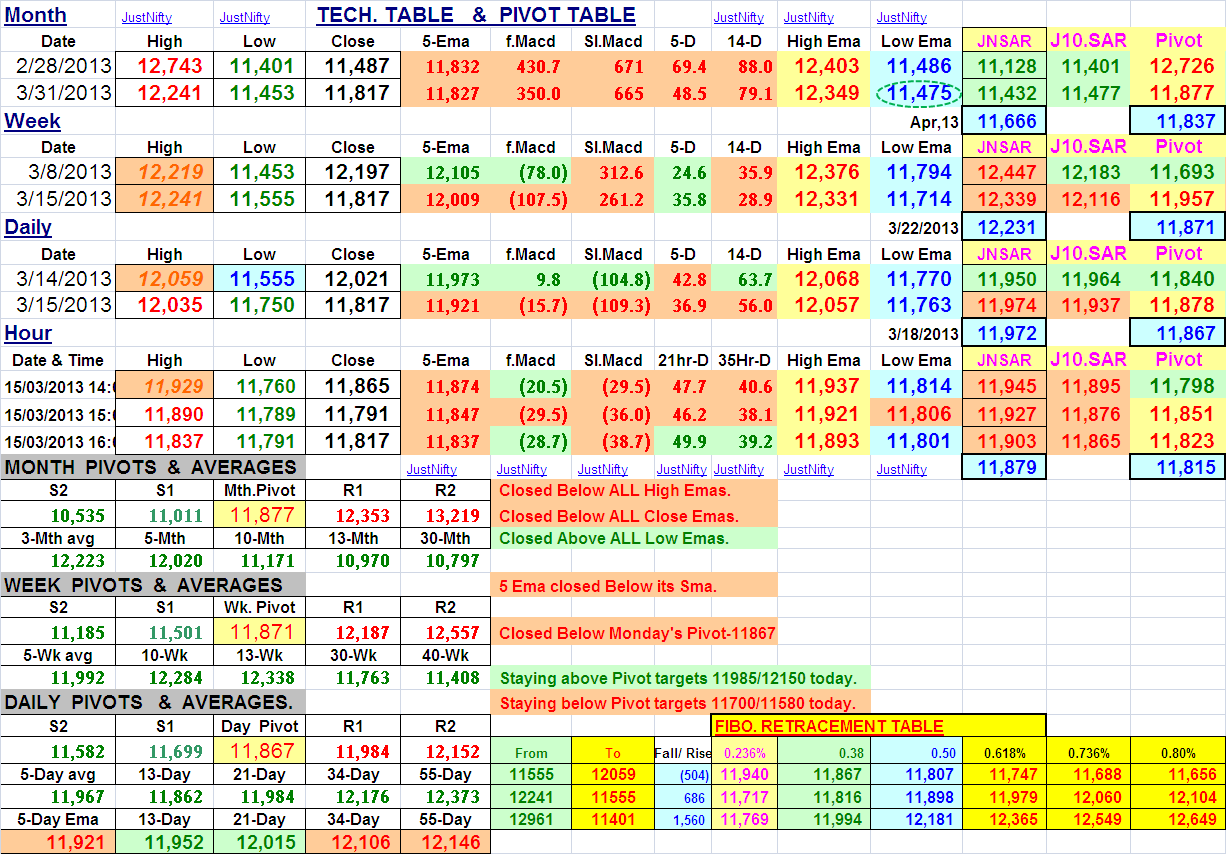Select the daily Pivot value 11,840
This screenshot has height=854, width=1226.
click(x=1177, y=278)
